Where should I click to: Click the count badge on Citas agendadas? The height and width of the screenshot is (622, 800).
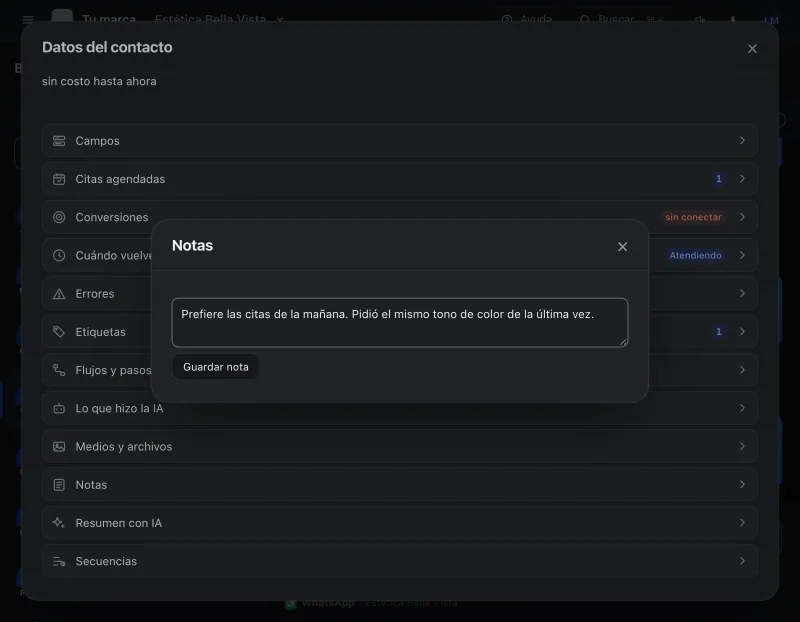719,179
